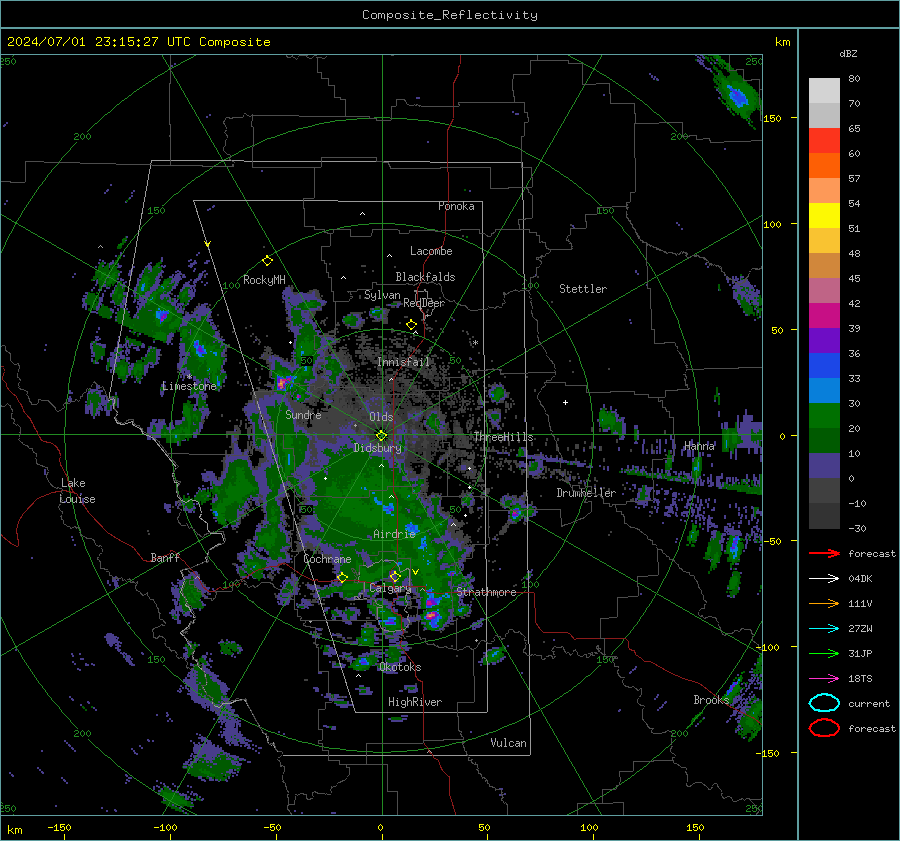Viewport: 900px width, 841px height.
Task: Click the 54 dBZ yellow color swatch
Action: pos(824,215)
